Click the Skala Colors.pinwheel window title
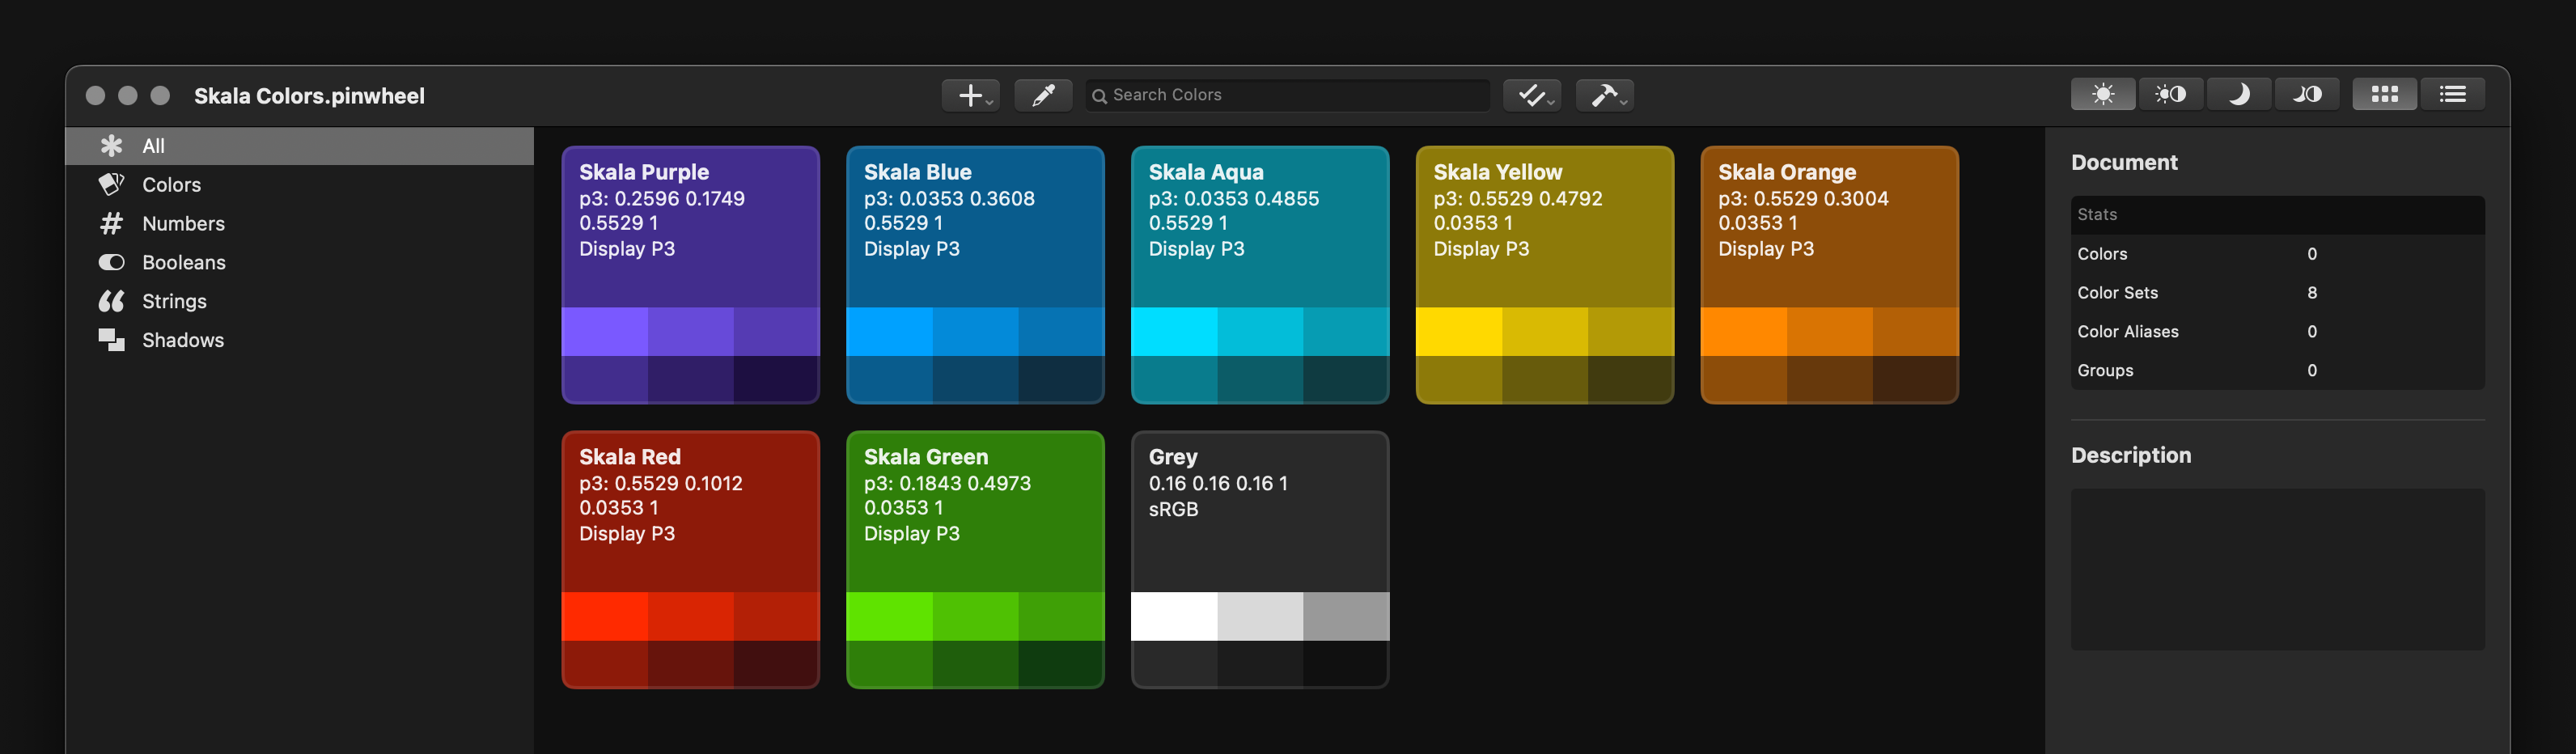 pos(309,96)
